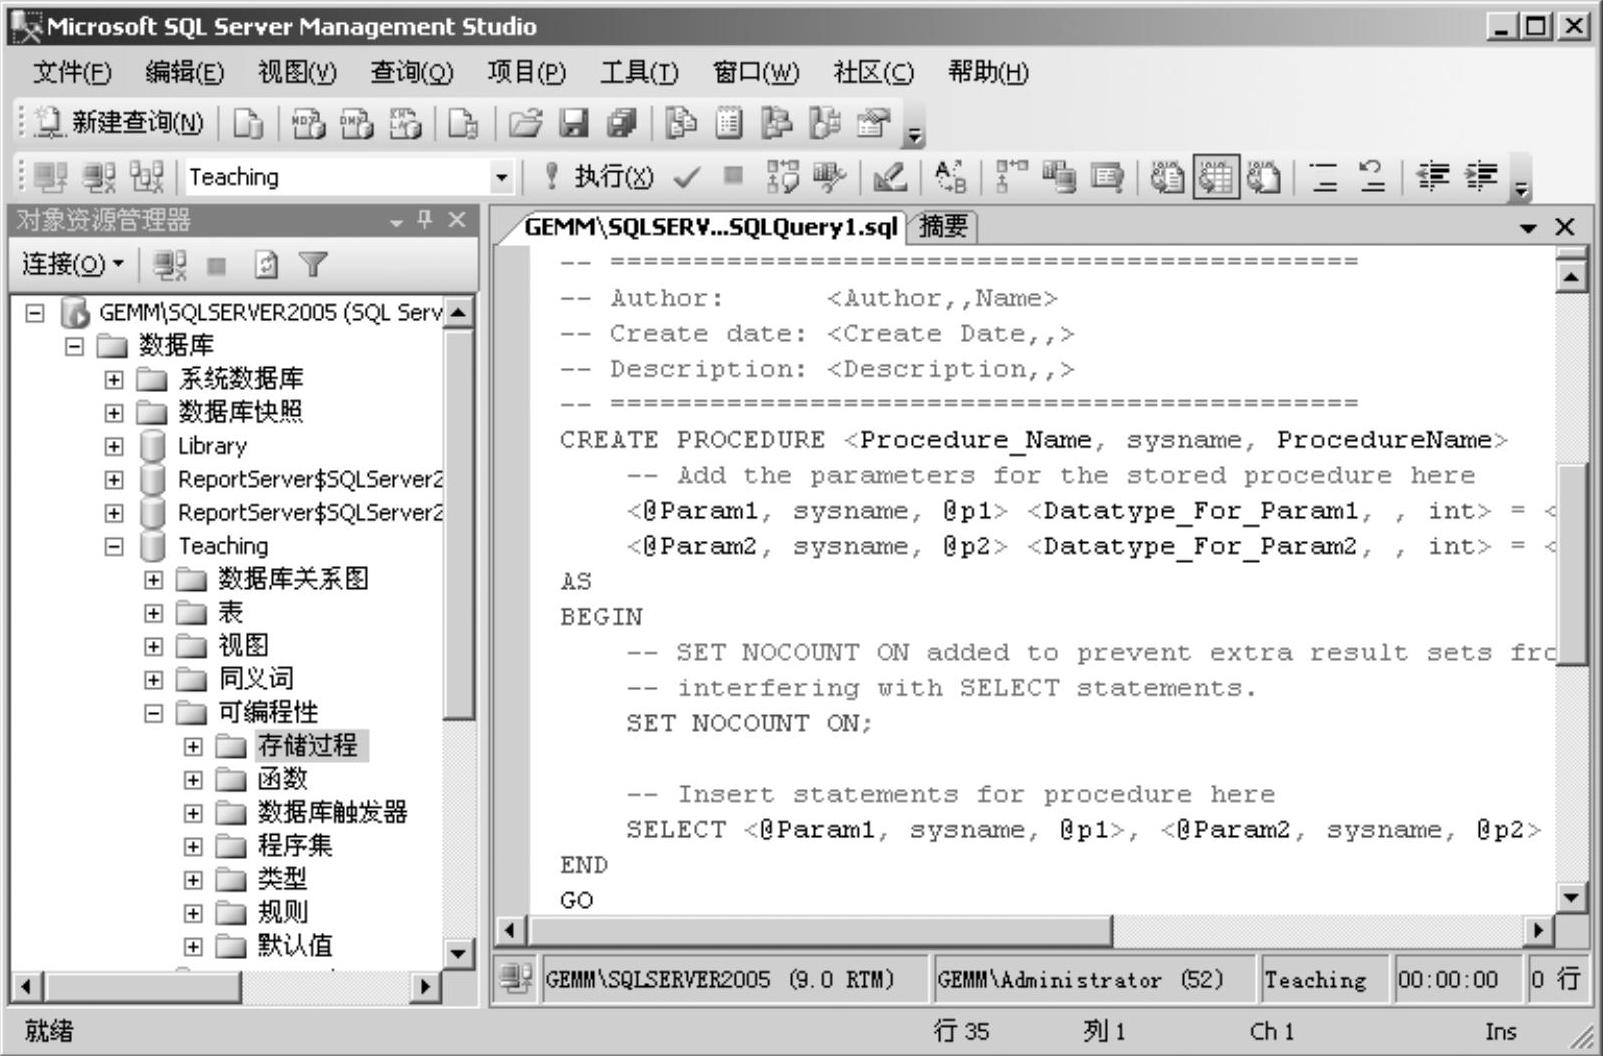Click the Uncomment Selected Lines icon
The image size is (1603, 1056).
pyautogui.click(x=1373, y=178)
